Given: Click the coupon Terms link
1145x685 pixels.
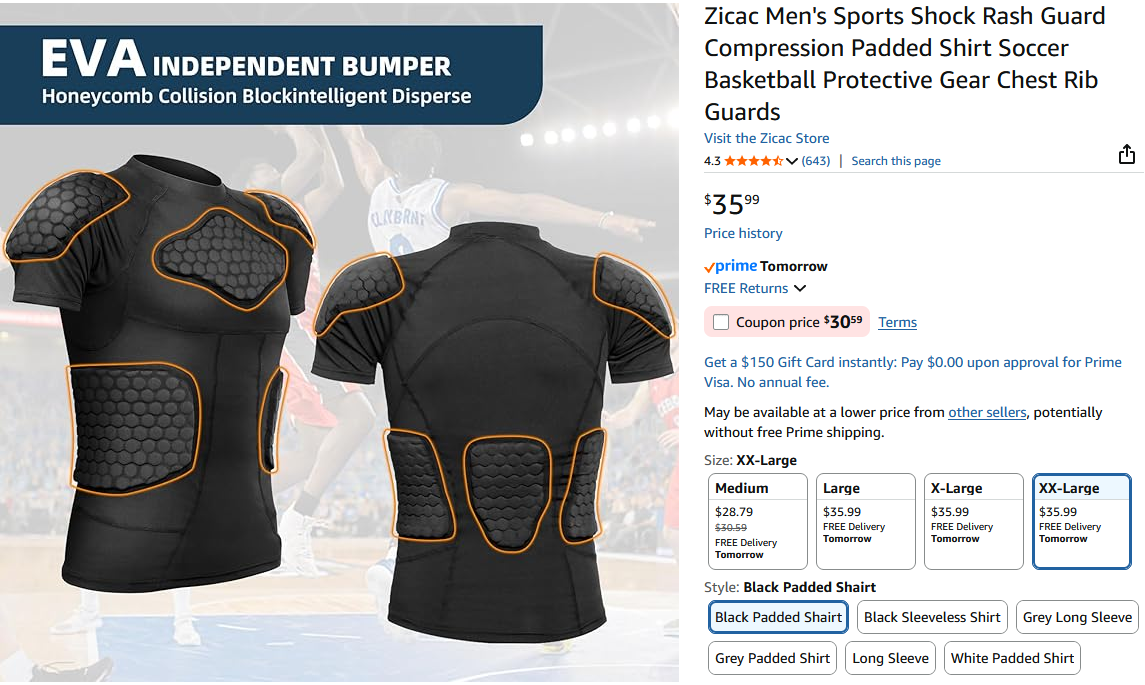Looking at the screenshot, I should pos(897,322).
